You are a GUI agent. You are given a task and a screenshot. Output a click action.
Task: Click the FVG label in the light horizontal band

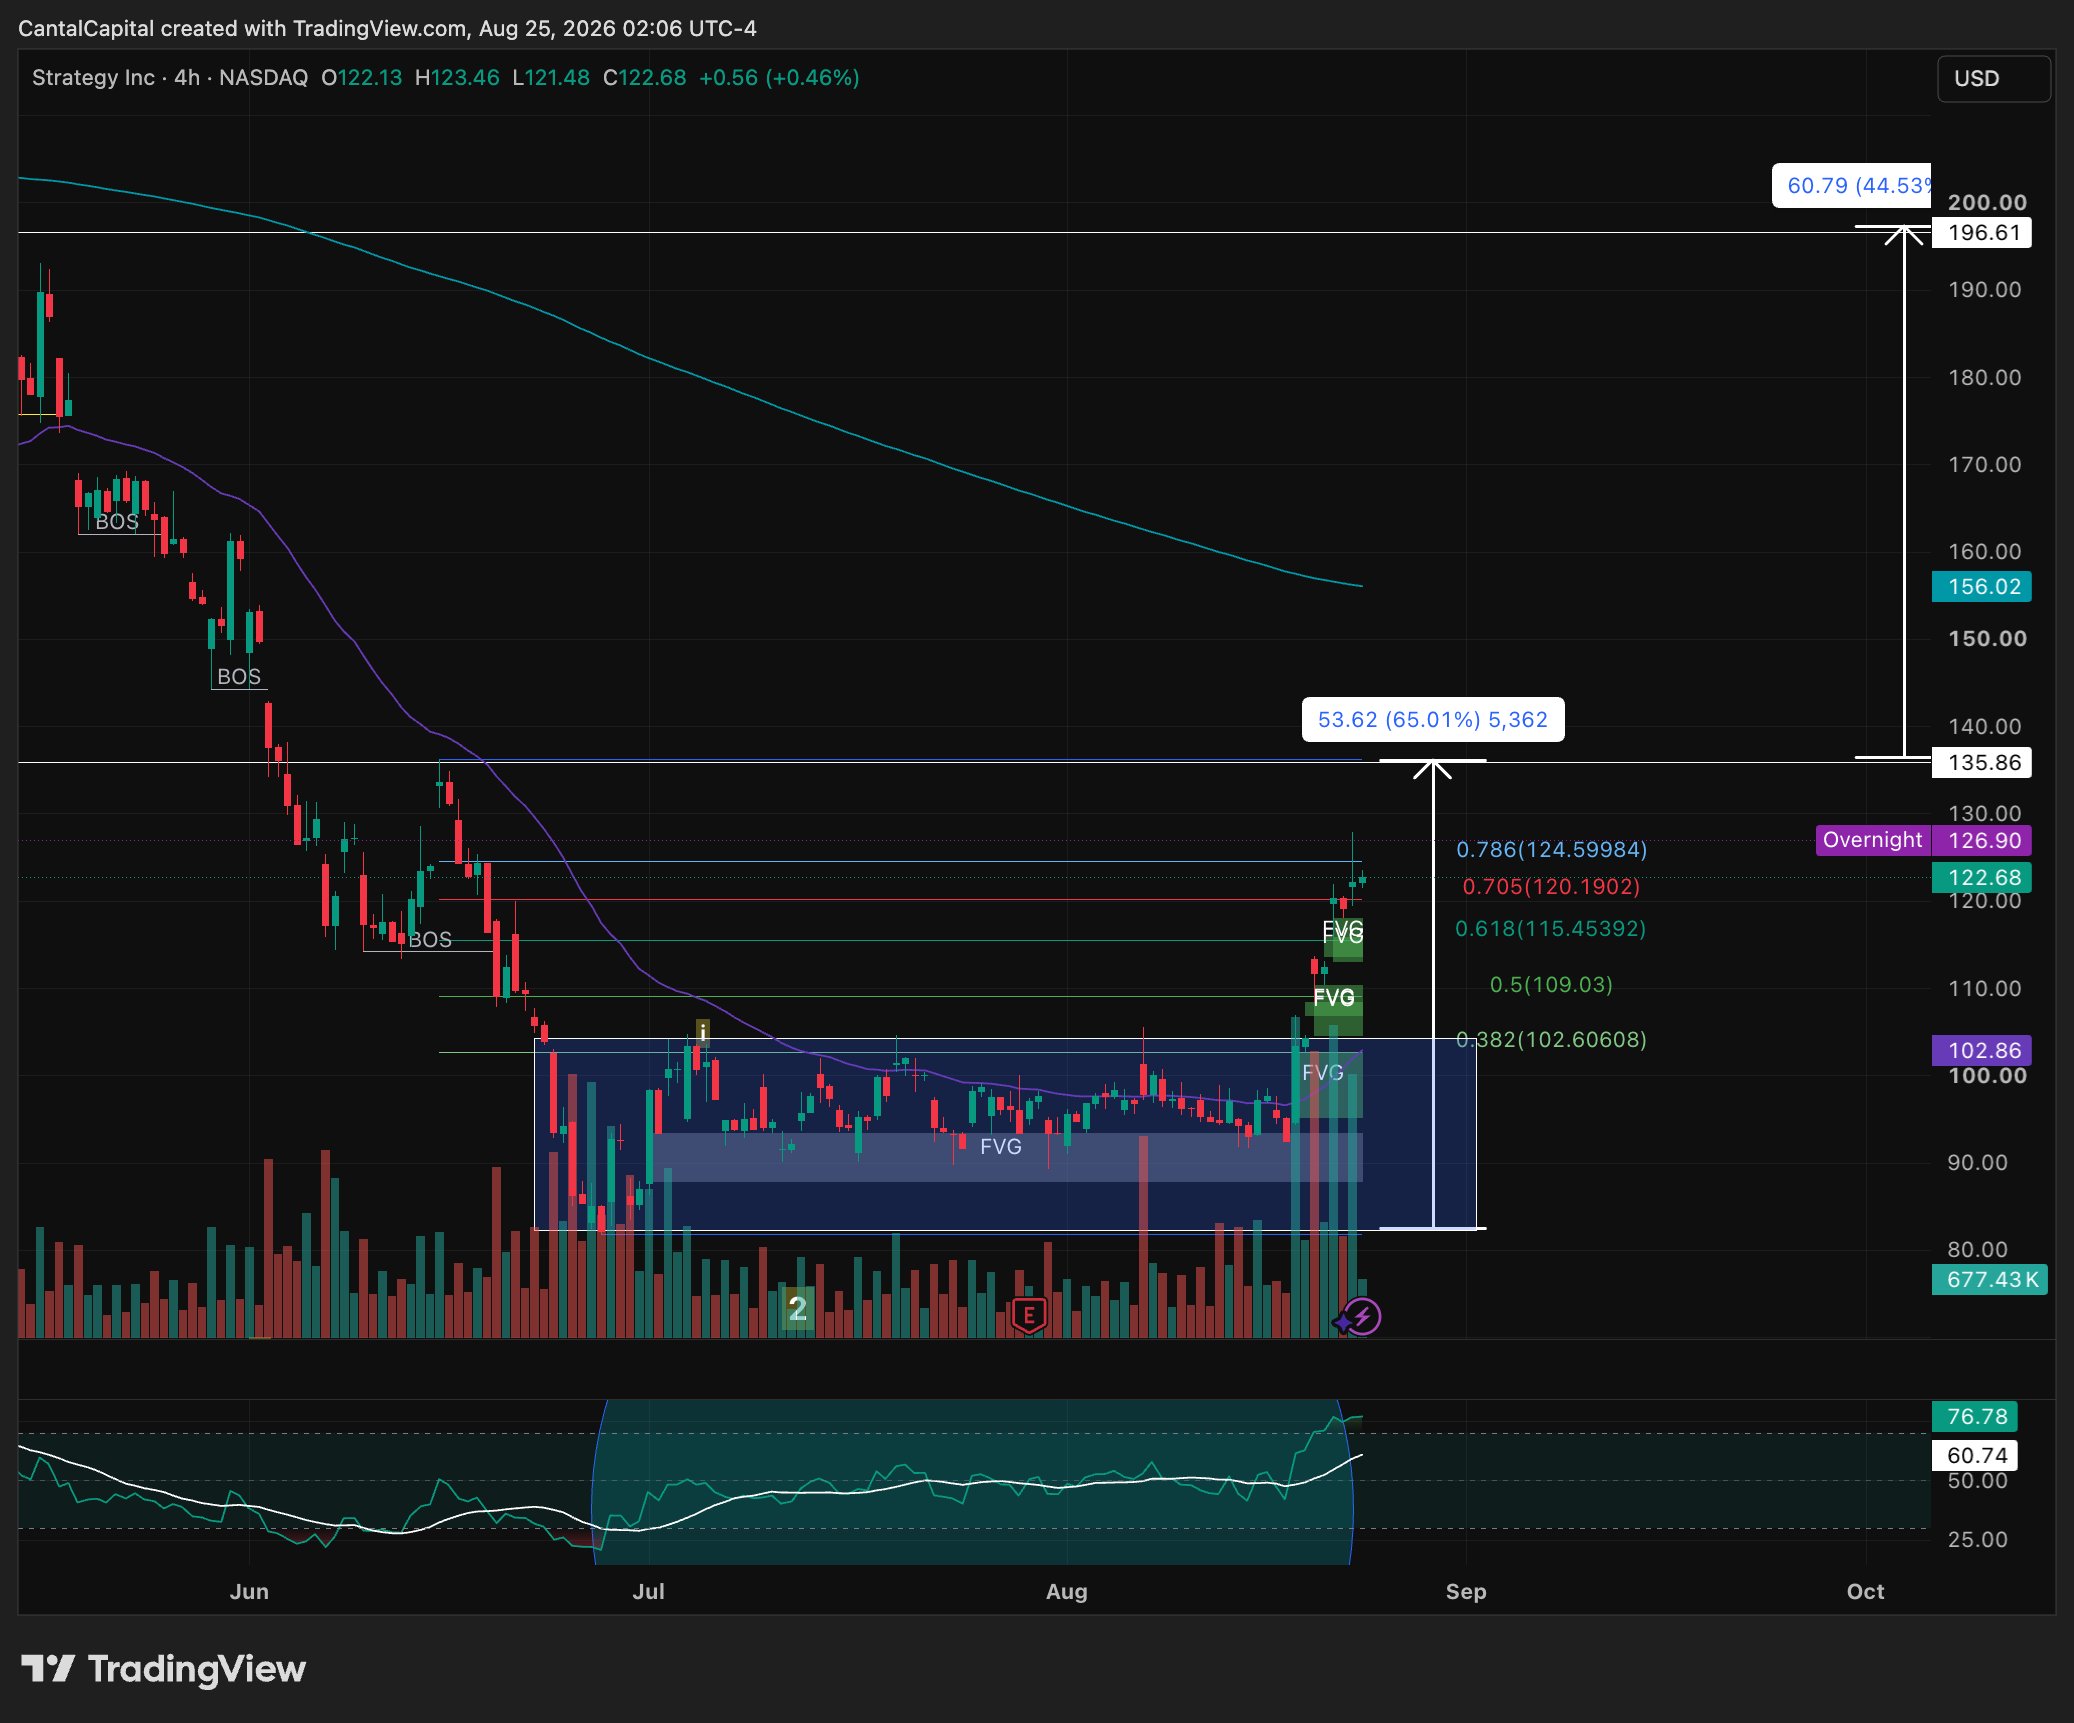pos(1001,1147)
